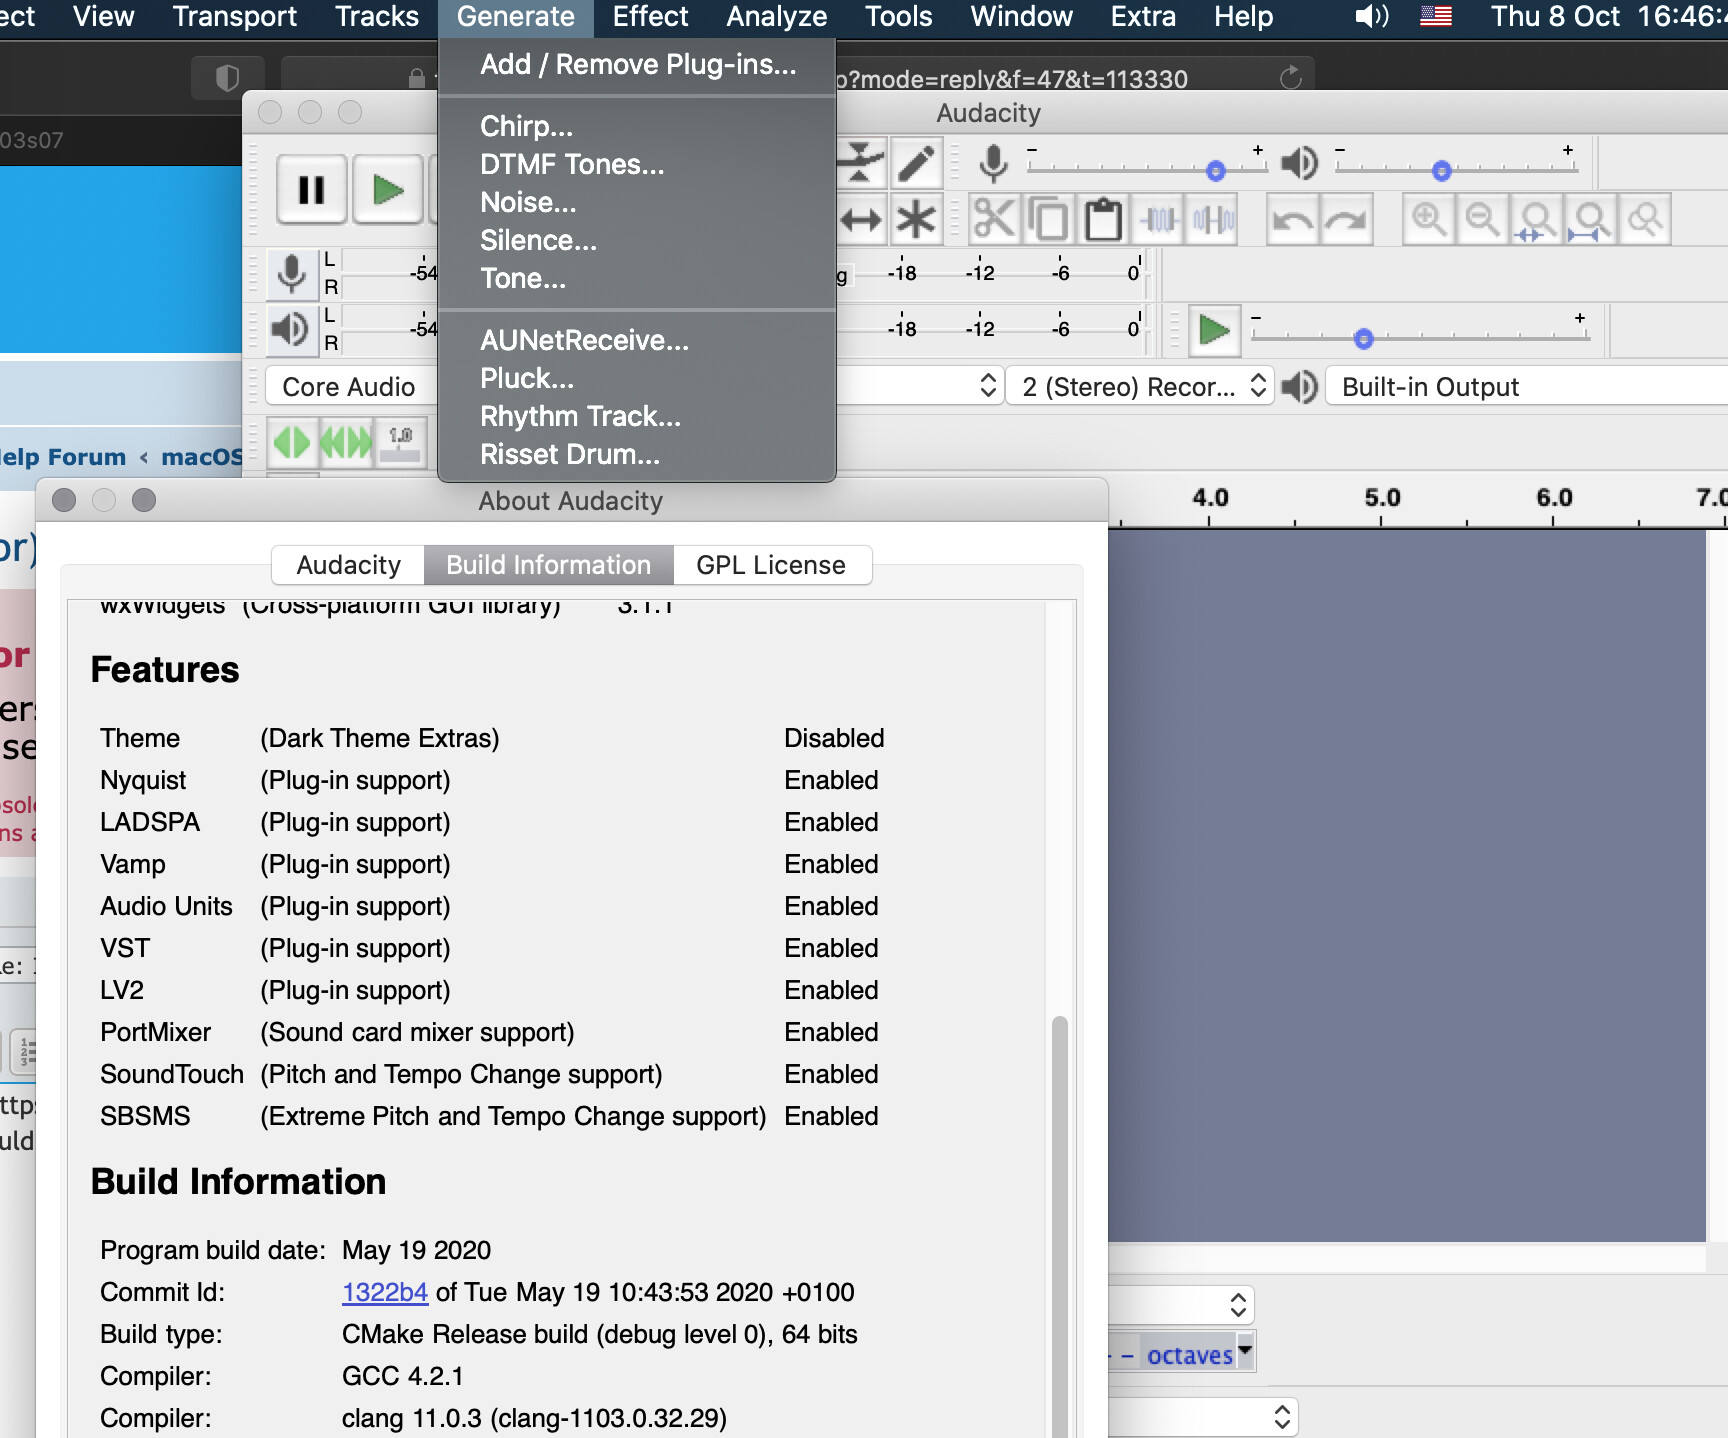The height and width of the screenshot is (1438, 1728).
Task: Choose Rhythm Track... from Generate menu
Action: (637, 416)
